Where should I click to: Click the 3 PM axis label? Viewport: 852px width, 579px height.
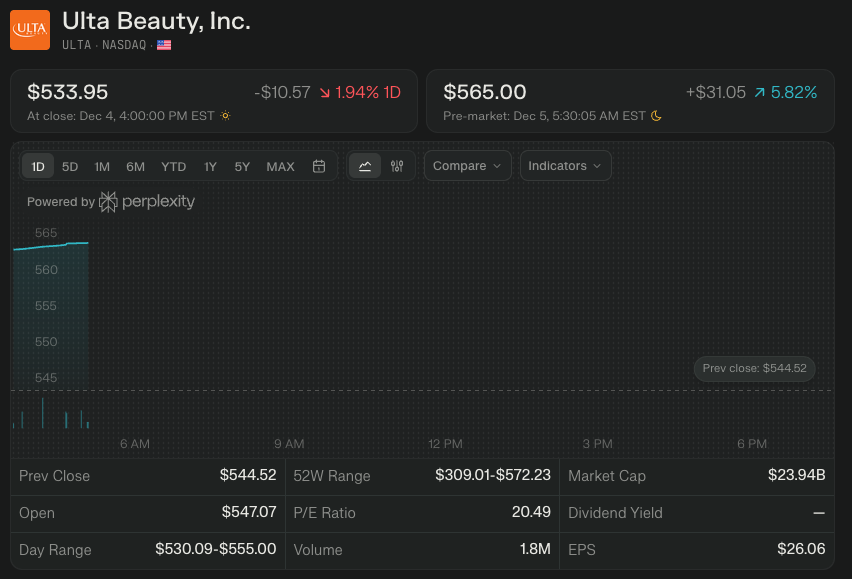coord(598,444)
